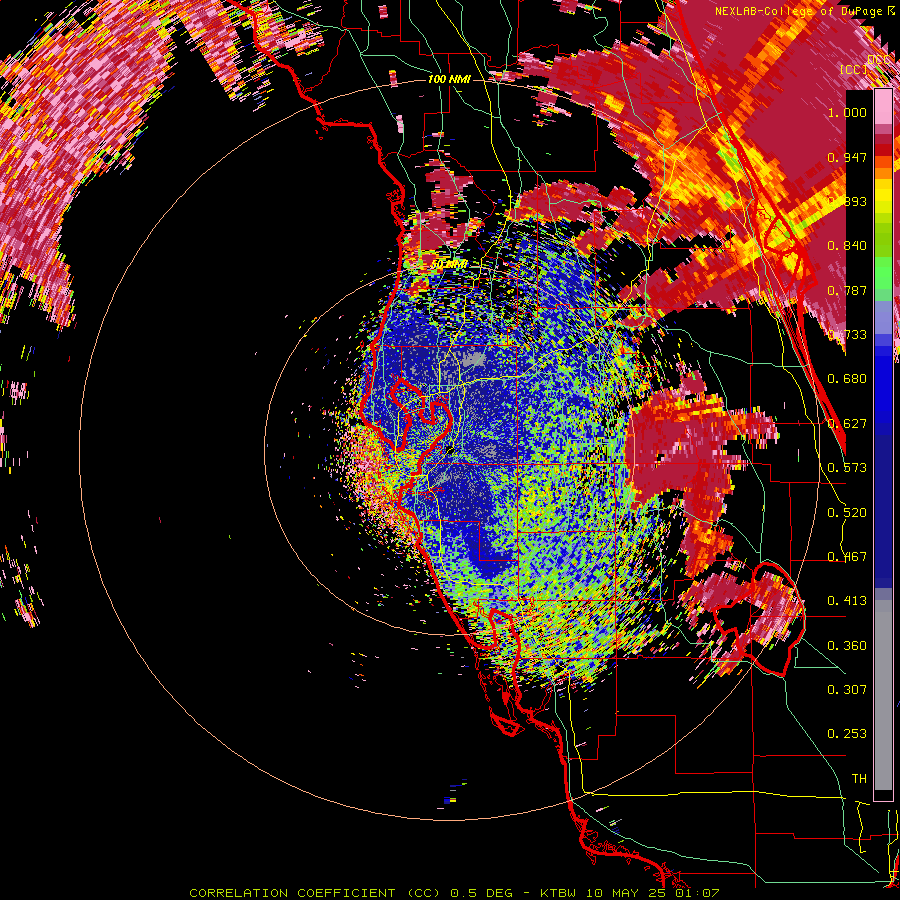This screenshot has width=900, height=900.
Task: Select the 0.787 legend value
Action: click(x=847, y=290)
